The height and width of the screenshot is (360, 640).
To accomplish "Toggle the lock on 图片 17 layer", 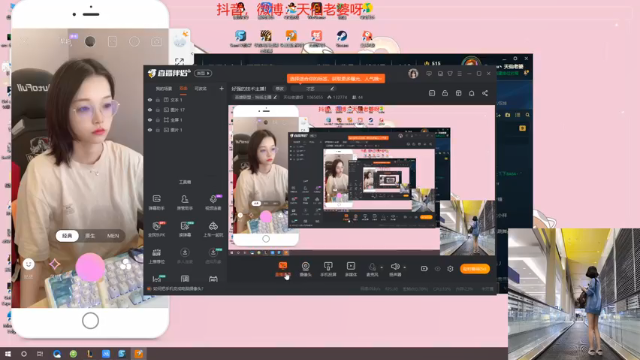I will [158, 110].
